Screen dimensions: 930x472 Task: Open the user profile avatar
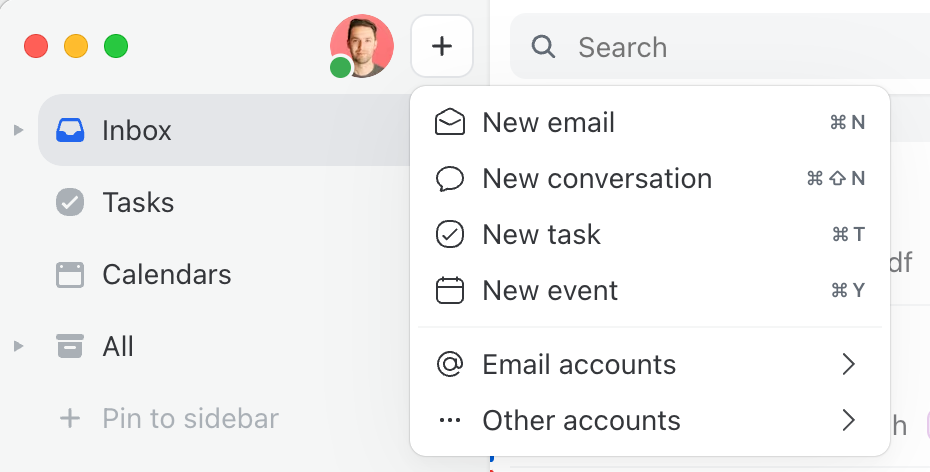click(361, 46)
